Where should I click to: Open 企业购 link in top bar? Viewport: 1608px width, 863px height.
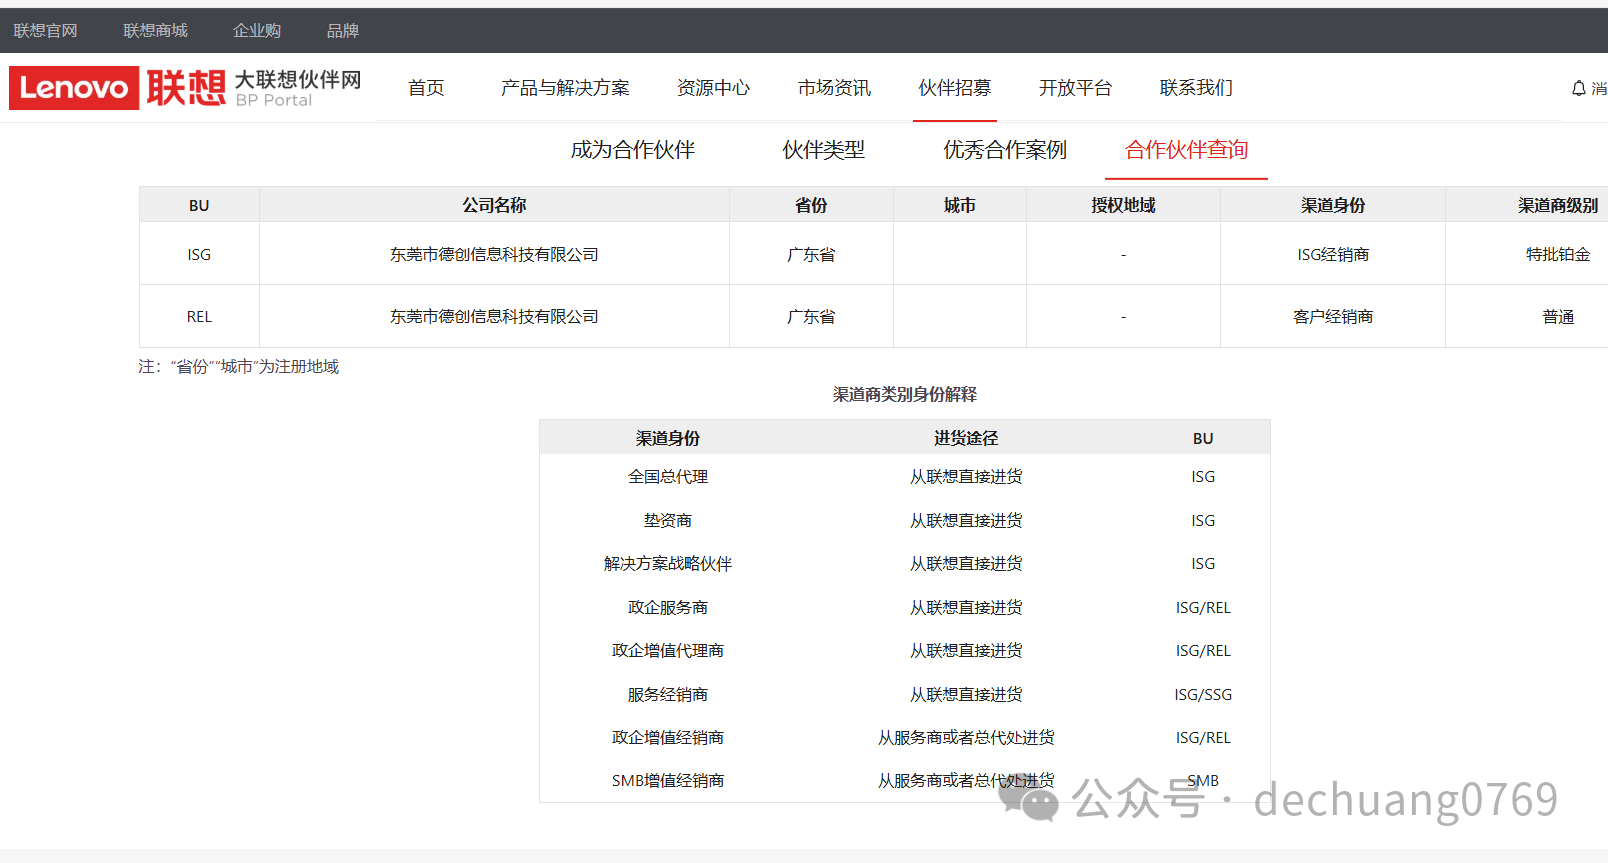click(x=257, y=31)
